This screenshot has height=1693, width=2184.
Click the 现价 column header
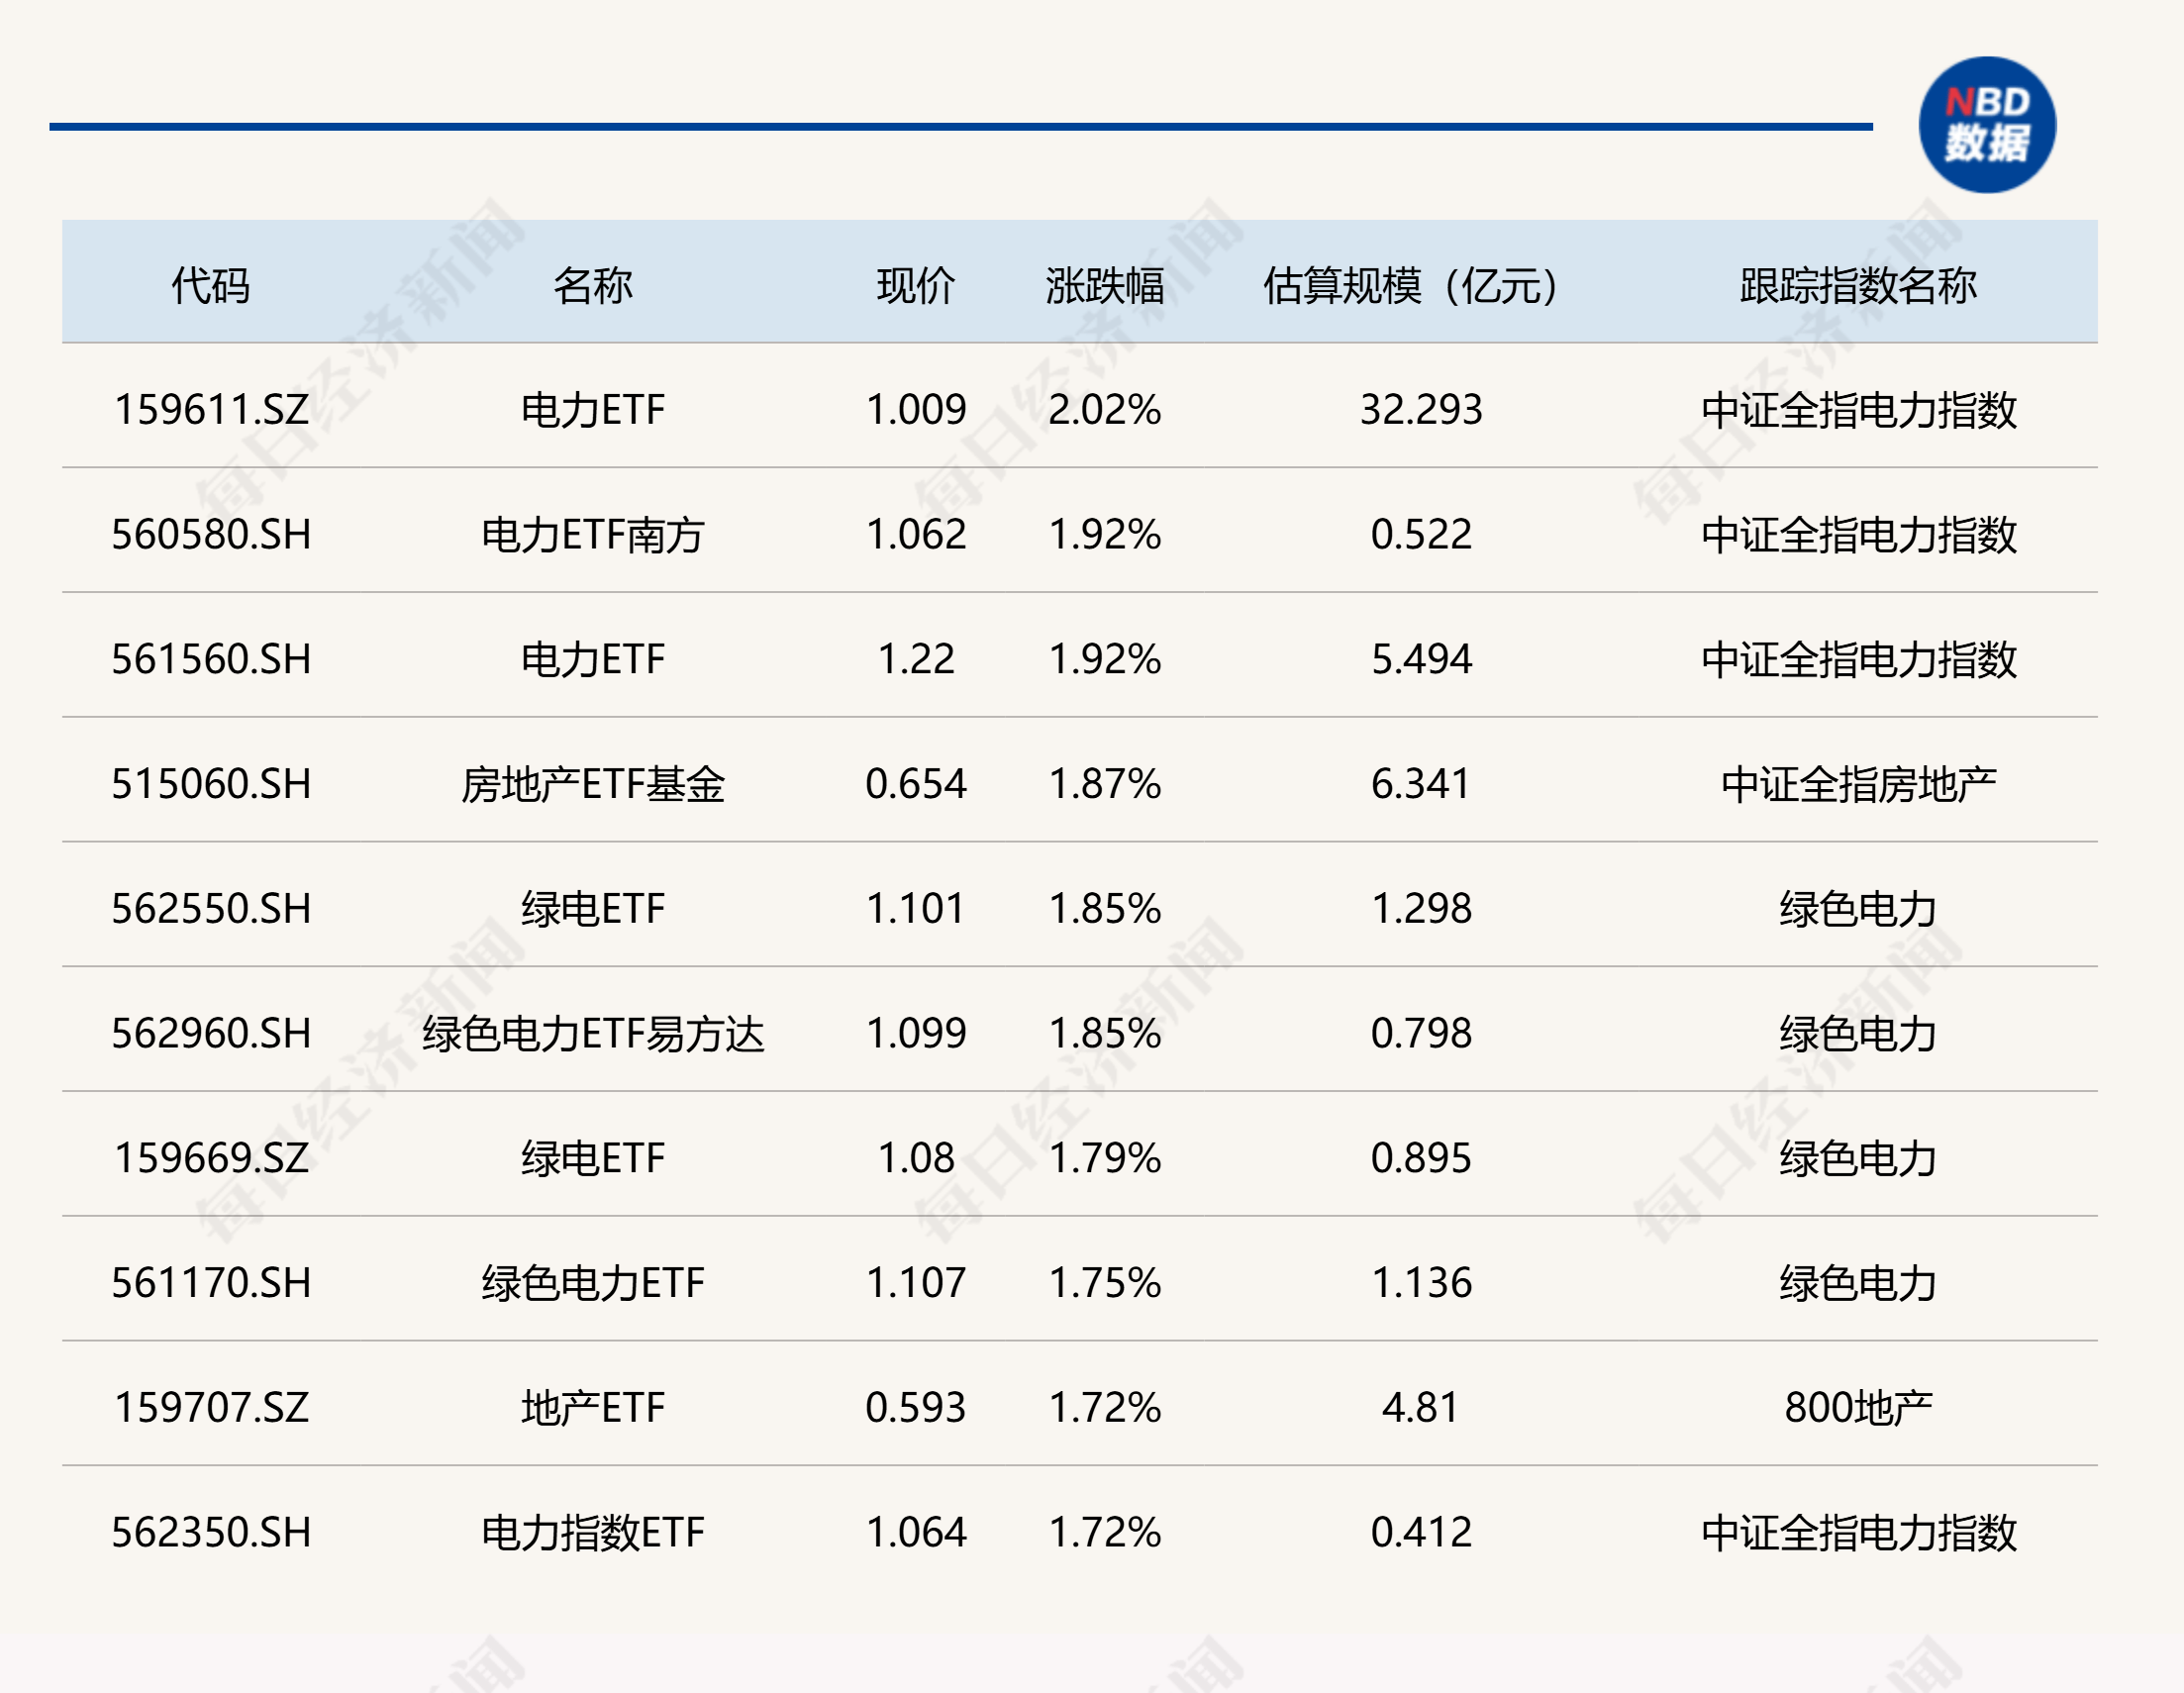pos(916,285)
